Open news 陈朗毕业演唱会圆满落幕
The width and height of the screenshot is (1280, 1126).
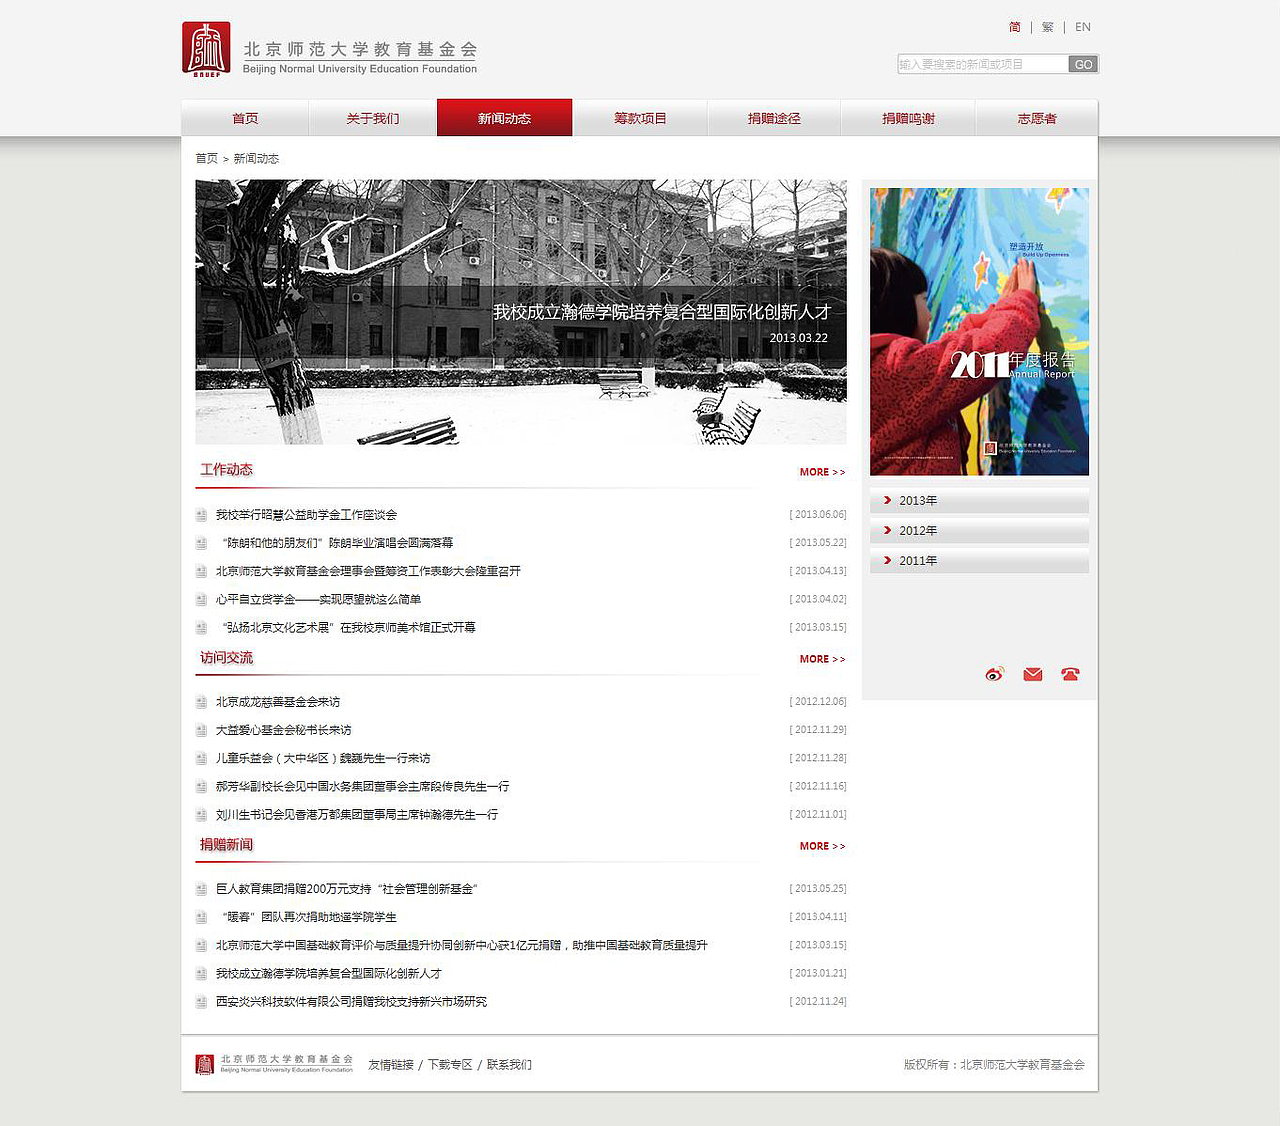(x=337, y=543)
